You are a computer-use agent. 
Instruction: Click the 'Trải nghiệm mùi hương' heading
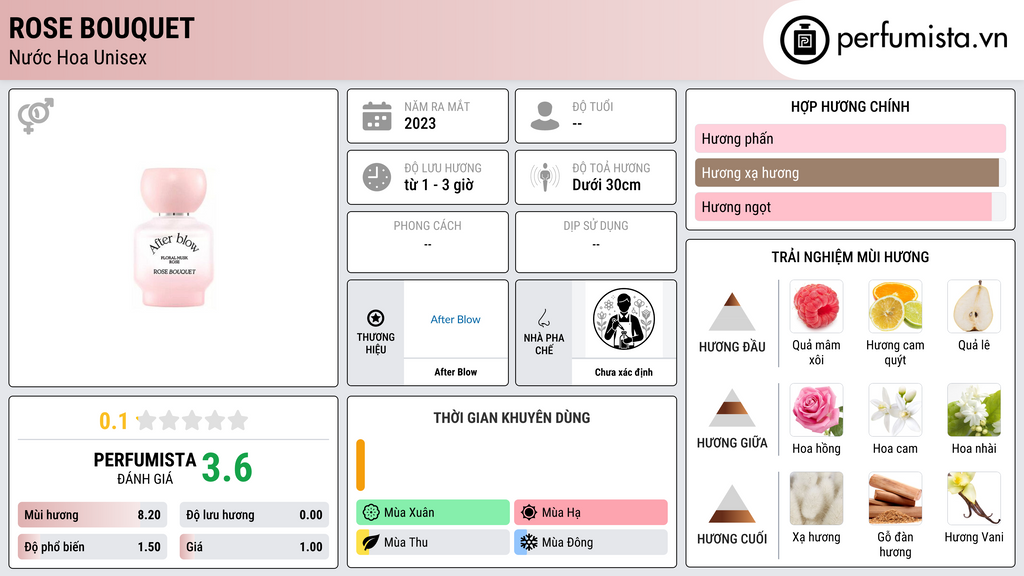pos(850,257)
